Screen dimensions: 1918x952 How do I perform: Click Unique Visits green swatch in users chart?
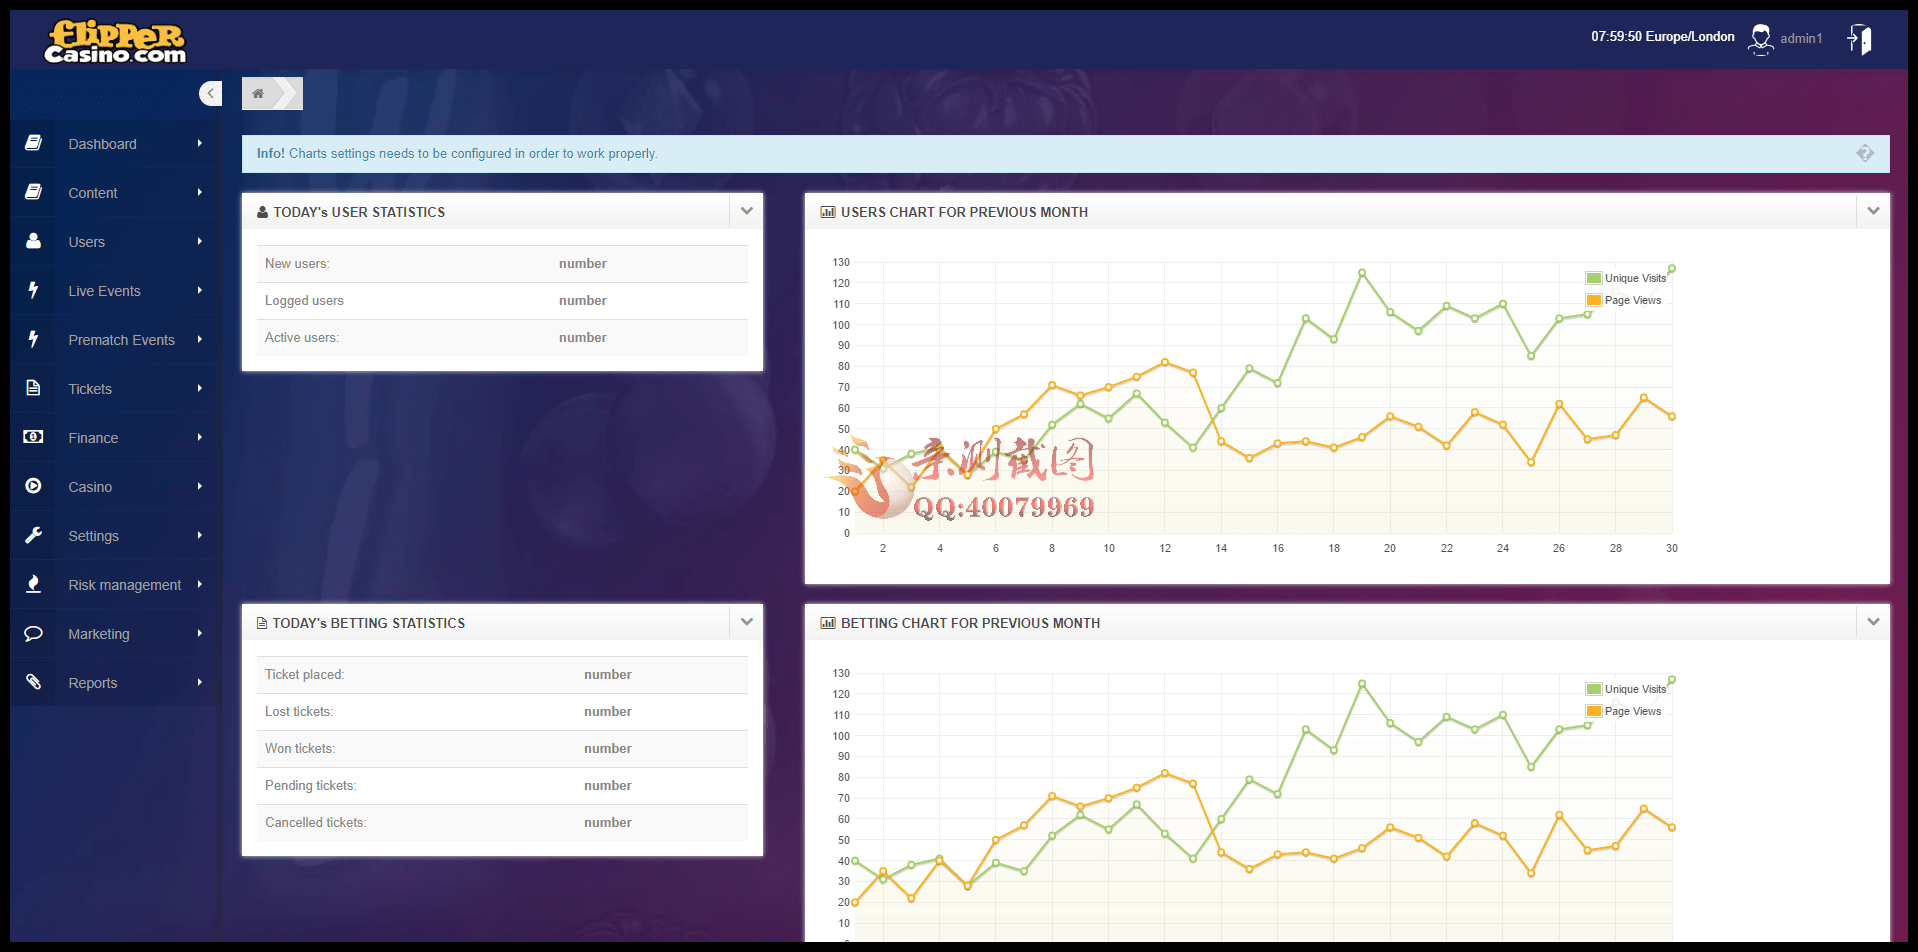point(1594,278)
